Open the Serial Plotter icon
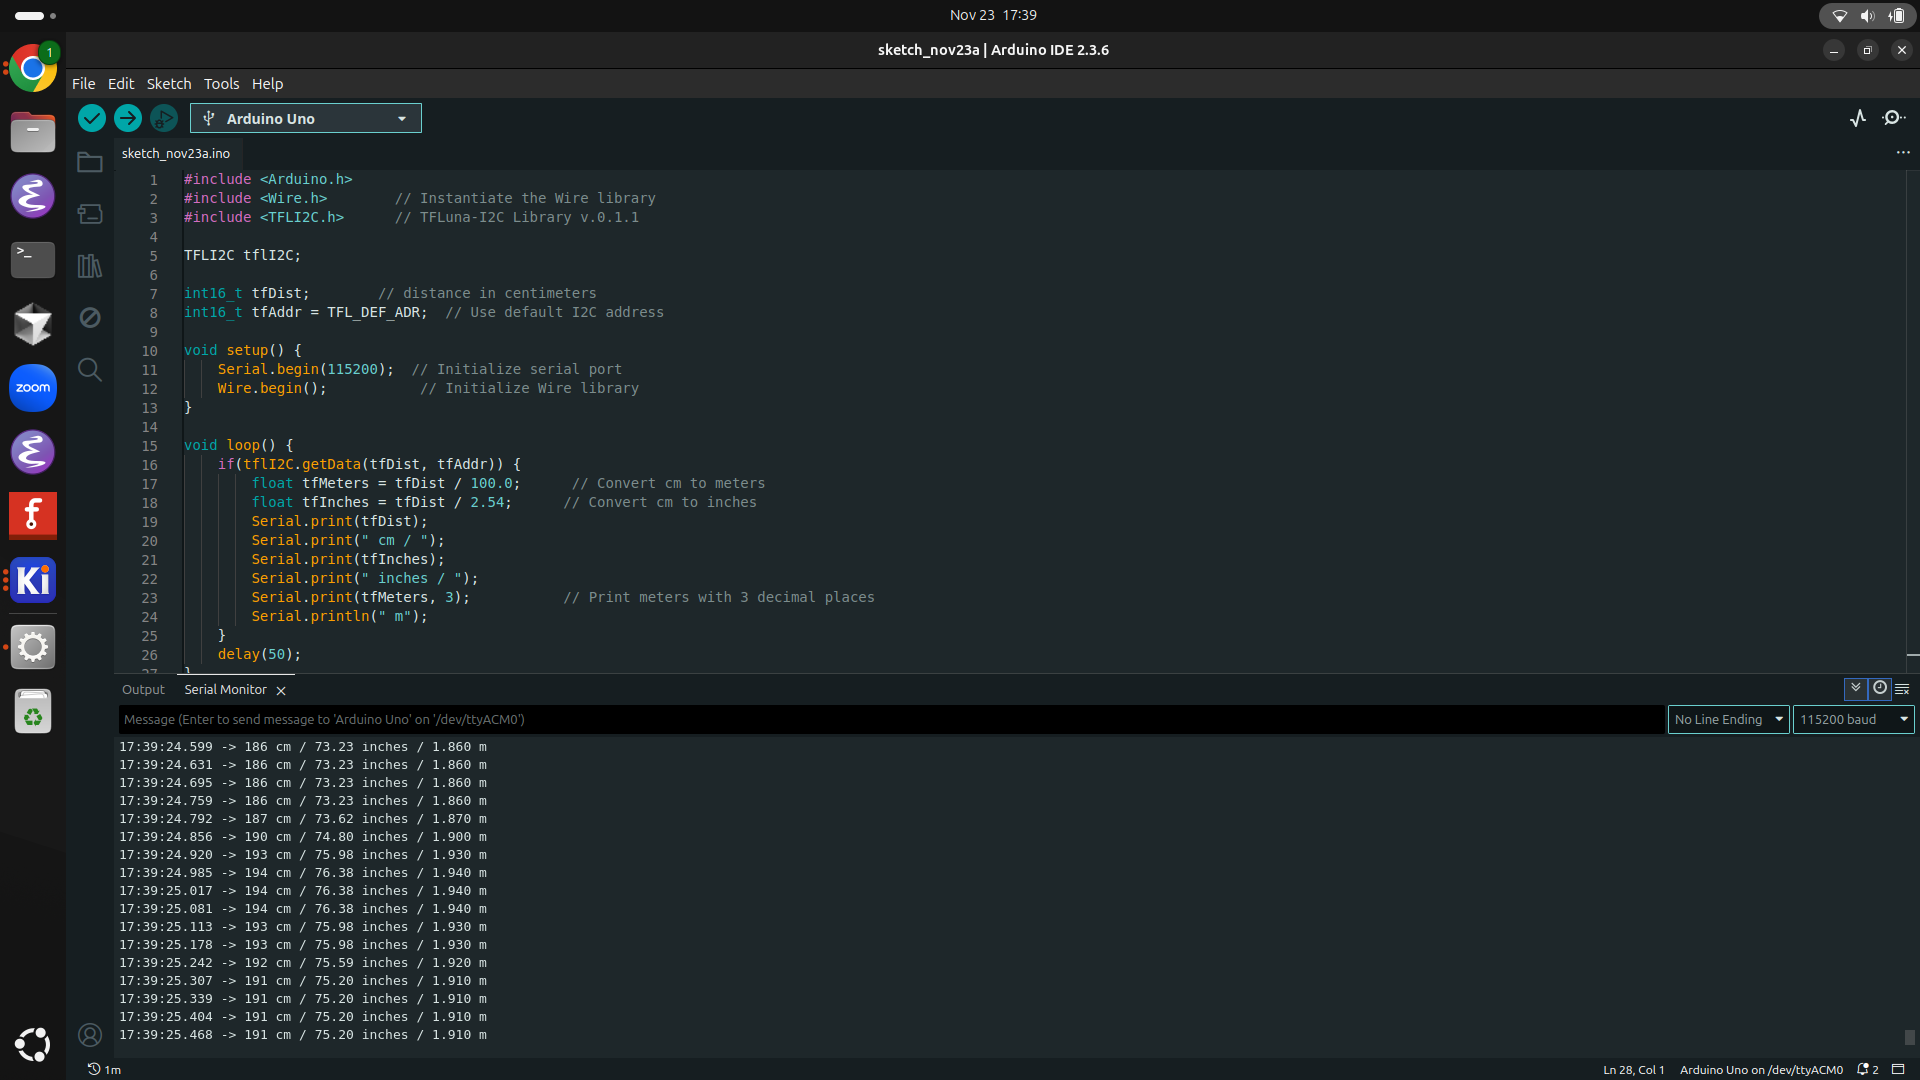Screen dimensions: 1920x1080 (x=1858, y=118)
